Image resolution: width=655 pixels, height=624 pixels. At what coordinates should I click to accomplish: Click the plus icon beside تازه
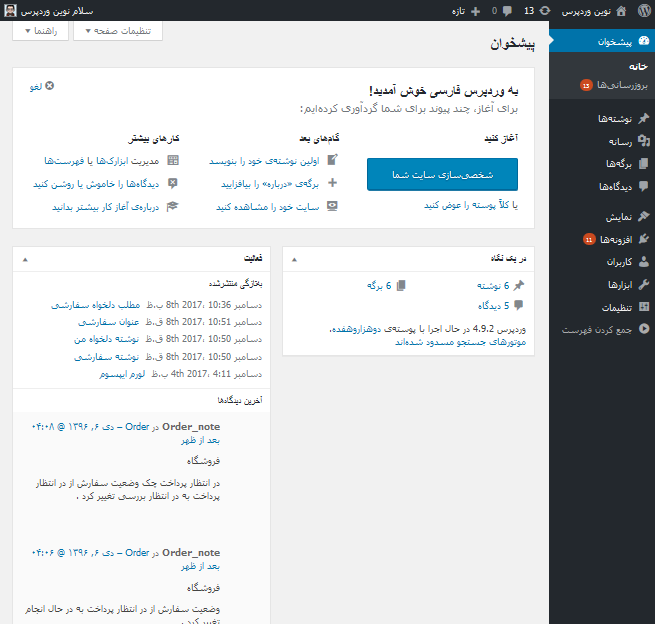pyautogui.click(x=475, y=11)
